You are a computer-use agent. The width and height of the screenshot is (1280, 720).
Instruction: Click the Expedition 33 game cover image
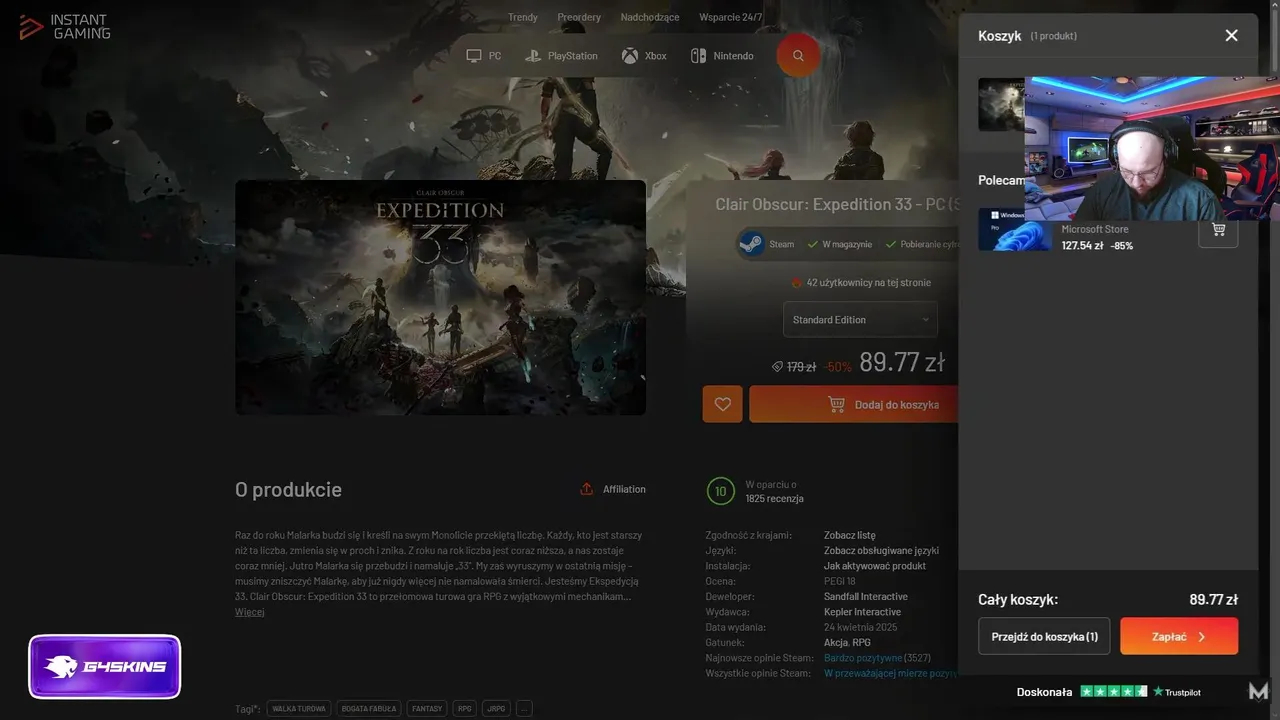pyautogui.click(x=440, y=297)
